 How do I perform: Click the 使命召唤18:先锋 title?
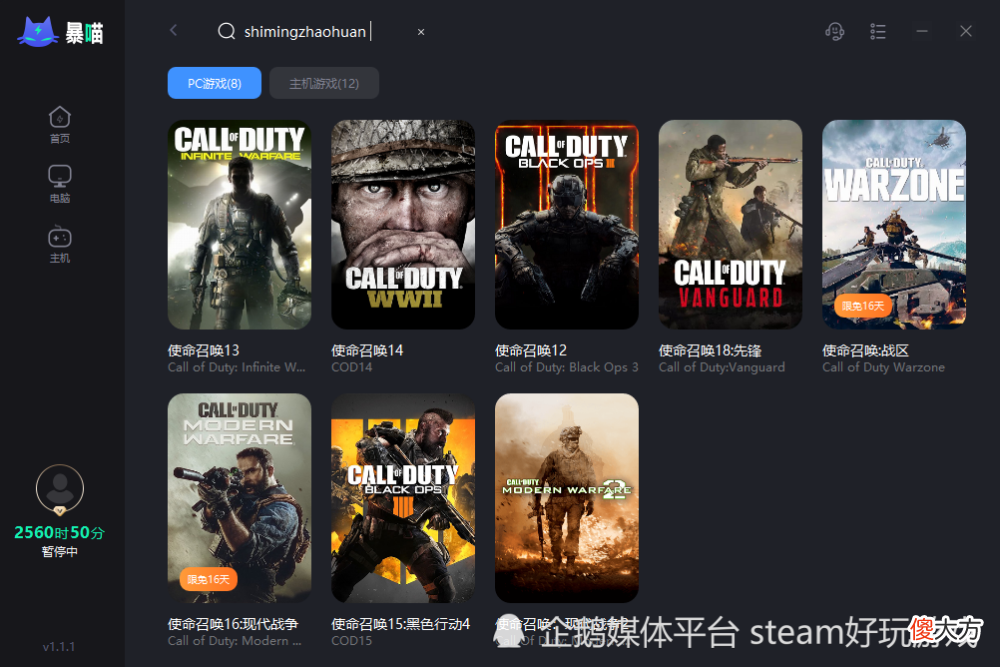pos(710,350)
